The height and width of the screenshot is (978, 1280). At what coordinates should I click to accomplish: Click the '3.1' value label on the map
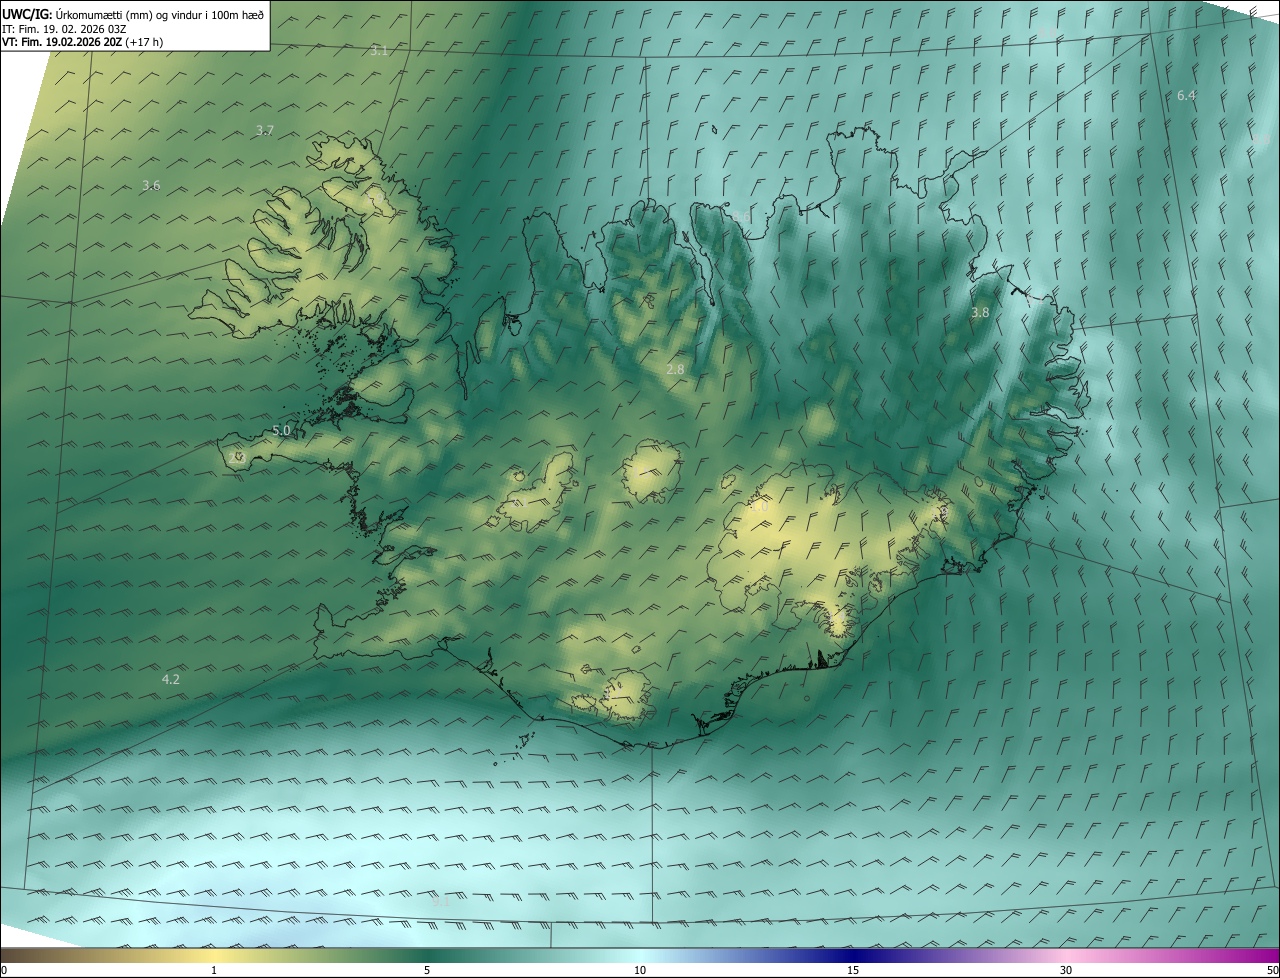(x=379, y=50)
